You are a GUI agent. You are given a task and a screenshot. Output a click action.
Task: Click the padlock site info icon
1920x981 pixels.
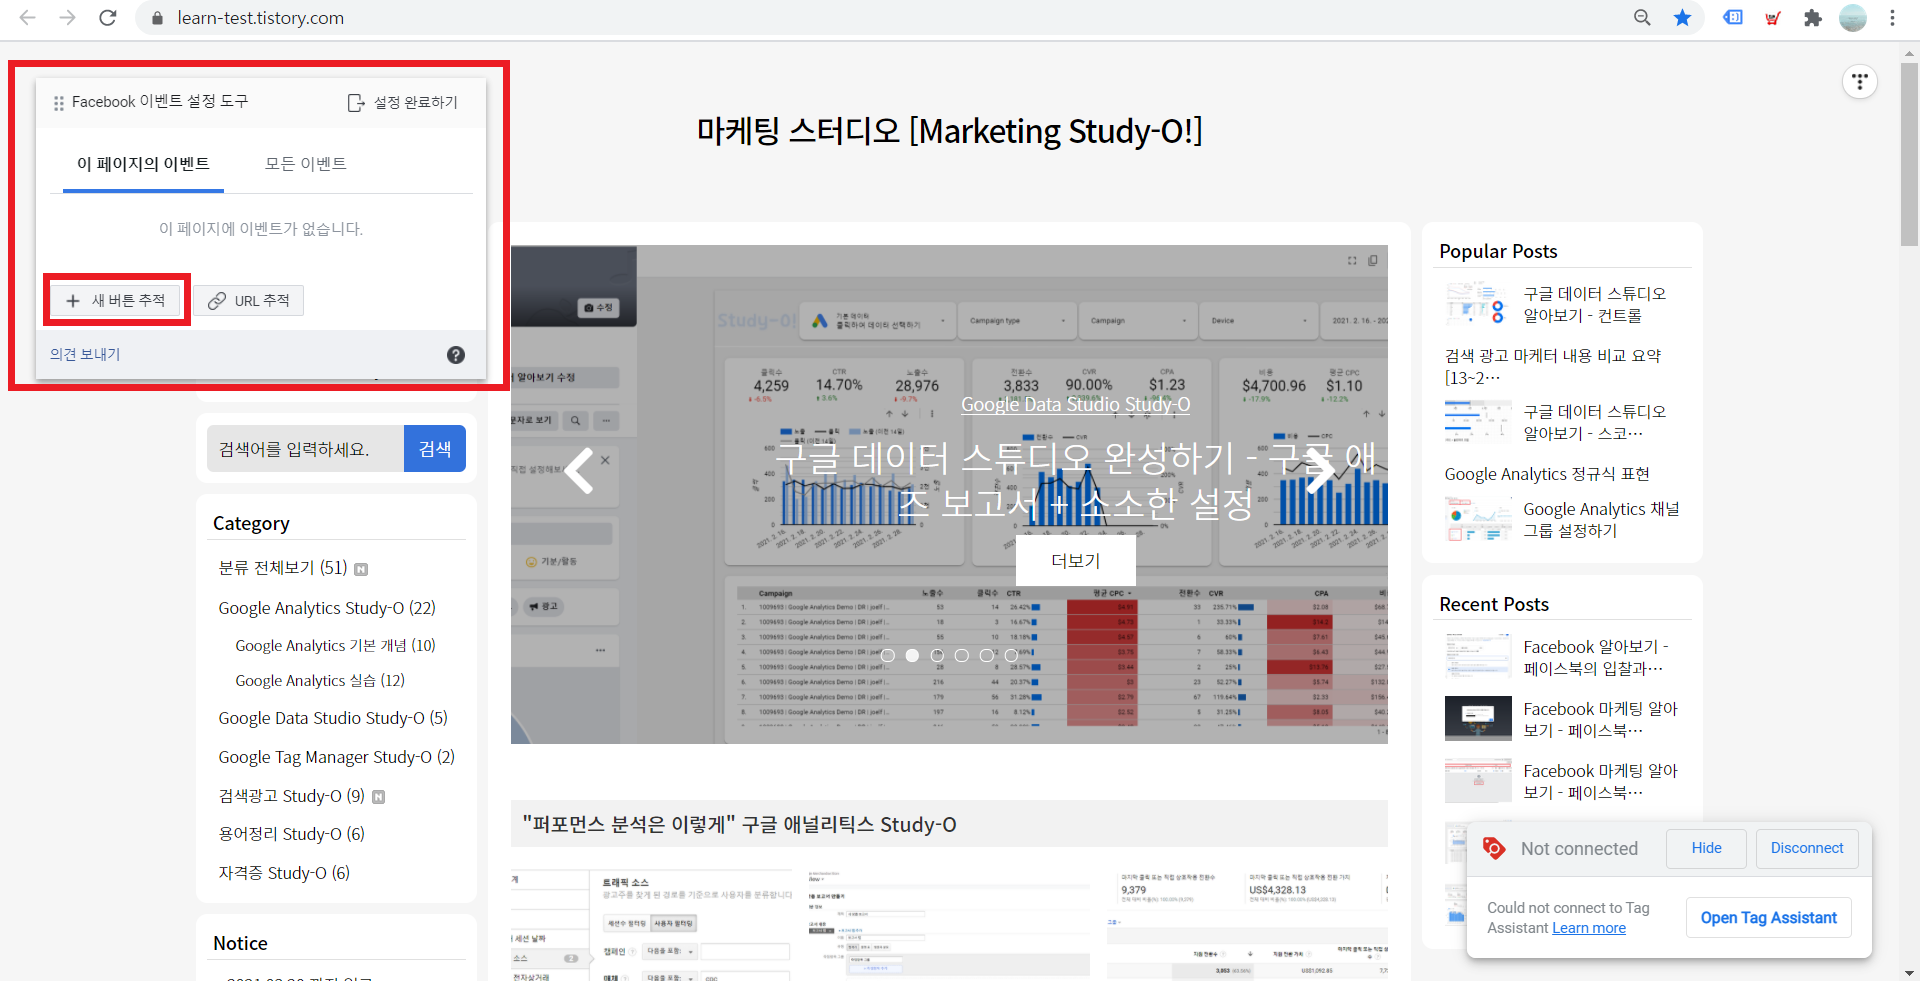click(156, 18)
